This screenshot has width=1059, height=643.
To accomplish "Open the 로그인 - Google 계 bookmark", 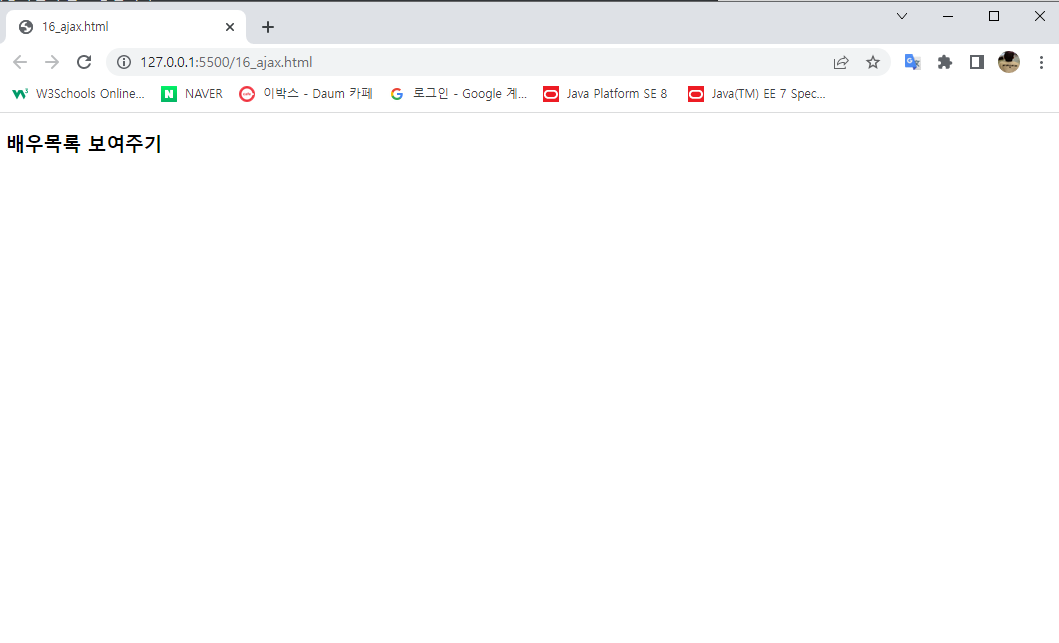I will click(459, 94).
